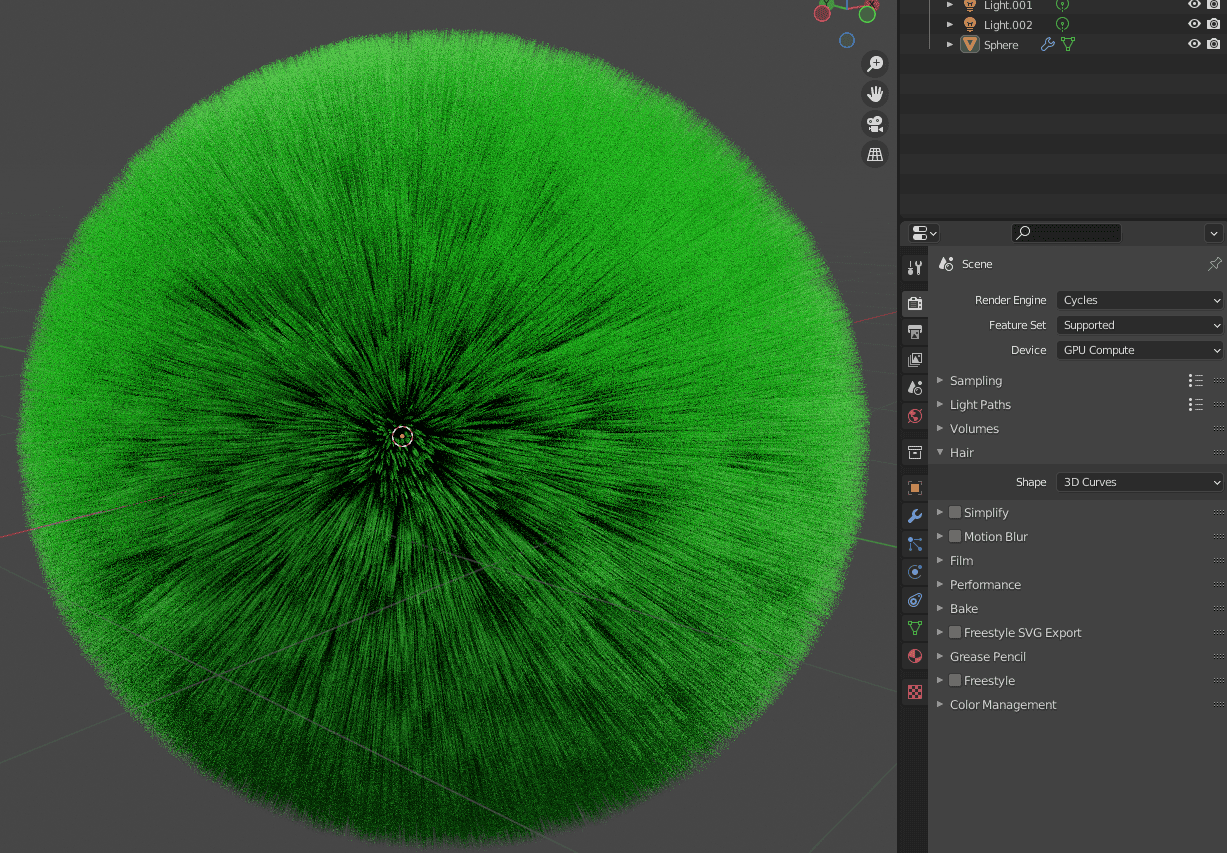Open the Texture Properties checker tab
This screenshot has height=853, width=1227.
[914, 691]
